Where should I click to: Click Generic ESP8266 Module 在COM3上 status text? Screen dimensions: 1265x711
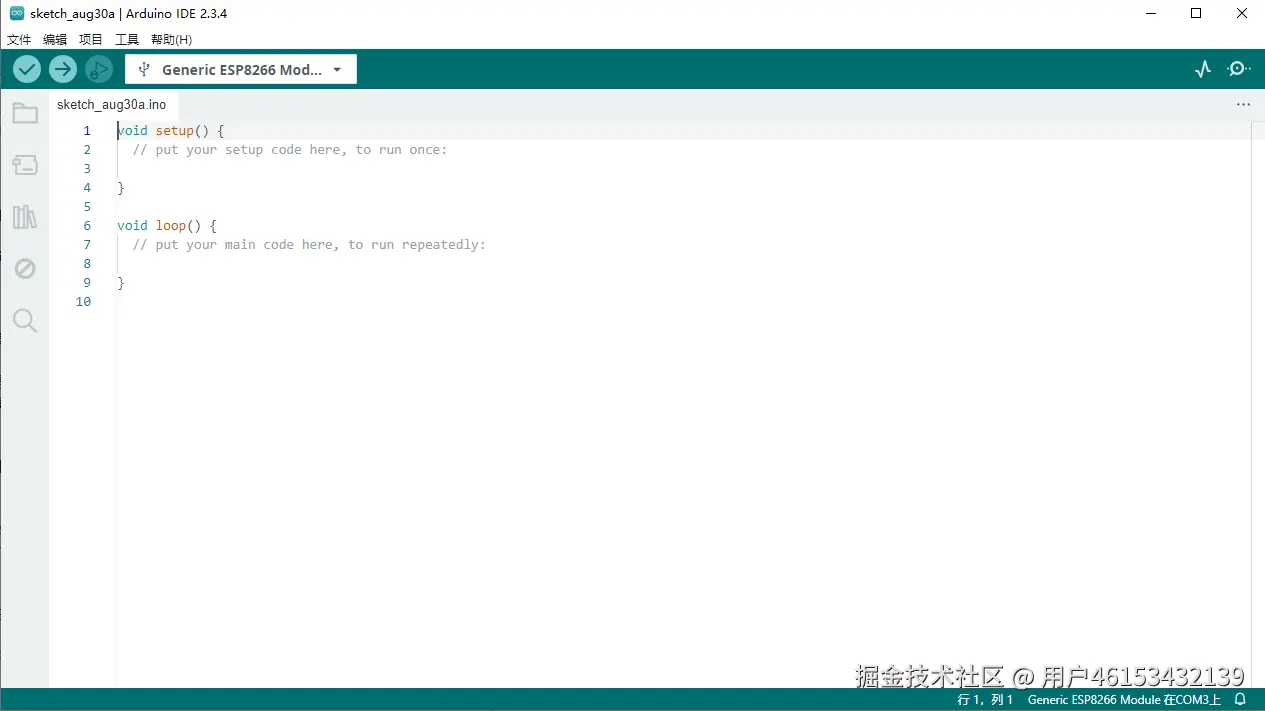pos(1124,700)
